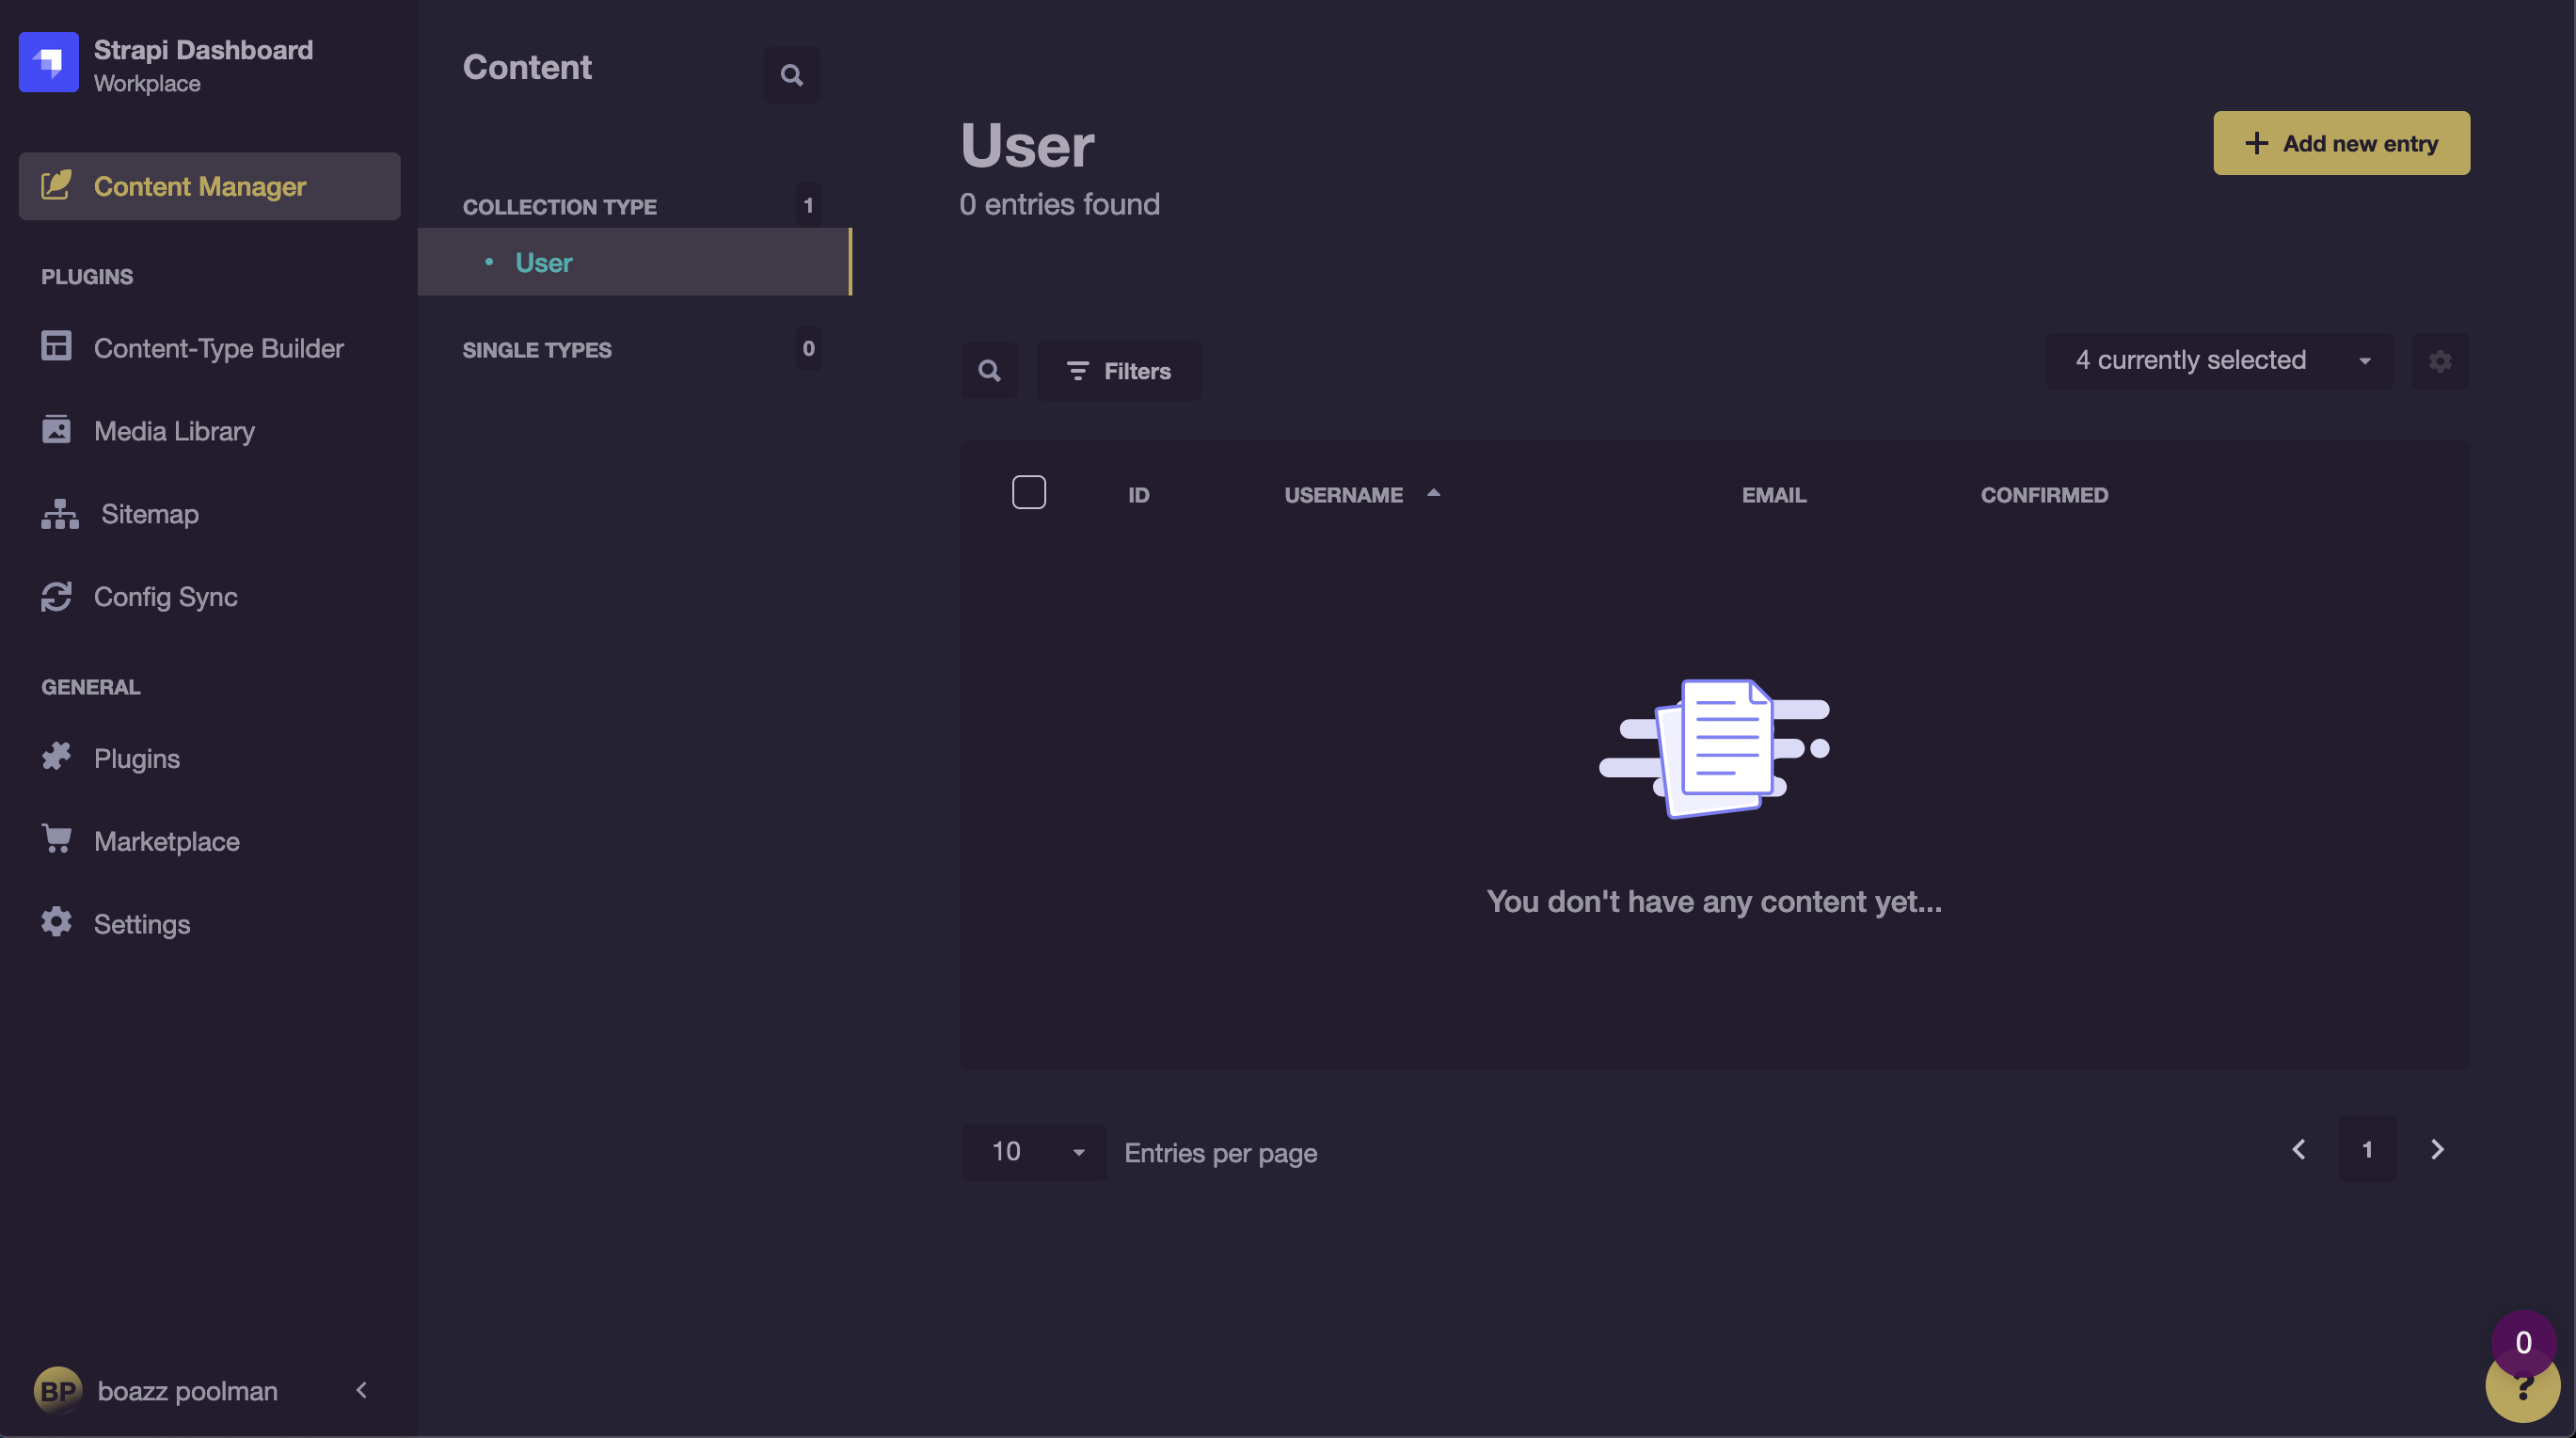Go to the next pagination page

pyautogui.click(x=2436, y=1150)
